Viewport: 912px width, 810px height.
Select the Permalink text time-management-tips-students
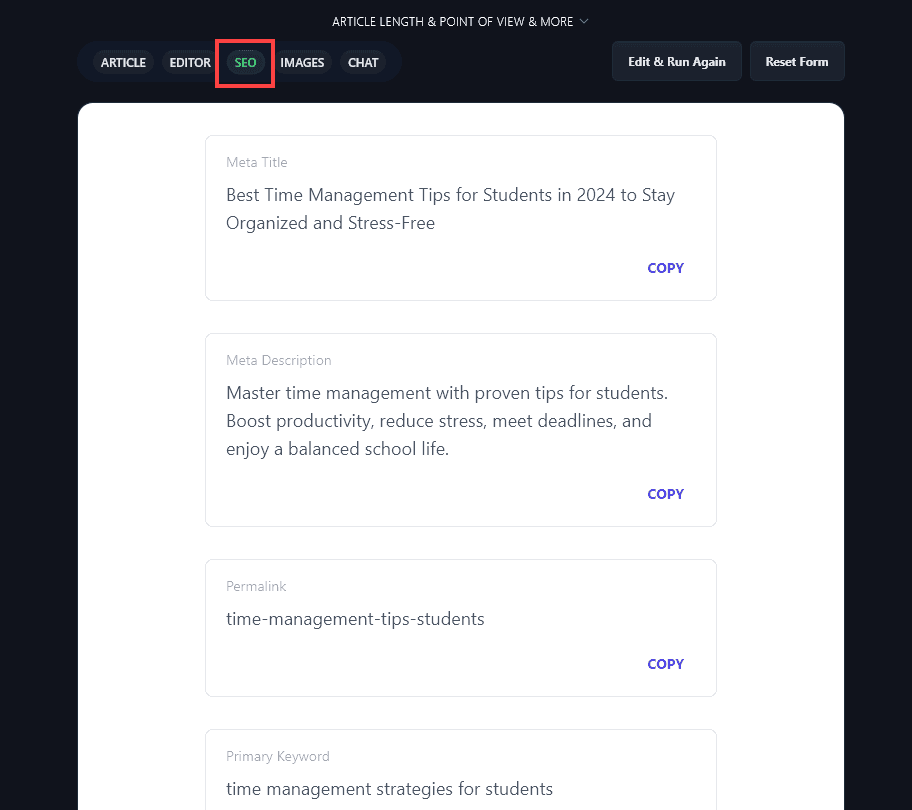[x=355, y=619]
